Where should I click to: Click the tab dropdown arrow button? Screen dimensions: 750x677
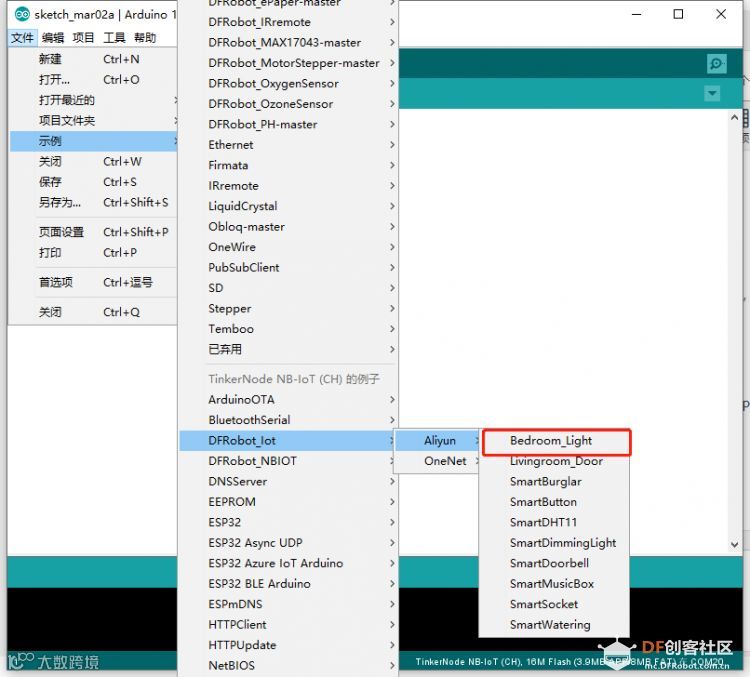(x=712, y=93)
